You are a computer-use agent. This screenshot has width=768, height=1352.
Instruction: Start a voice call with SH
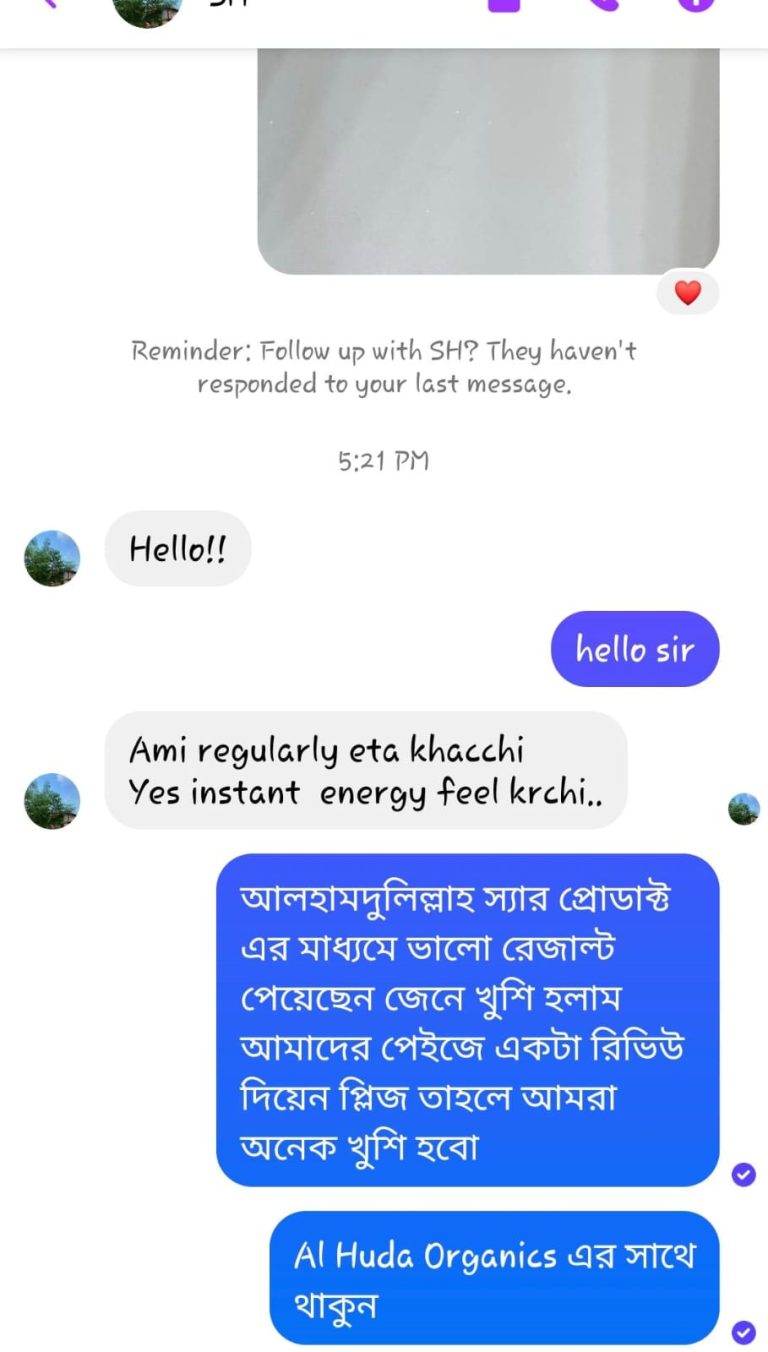tap(600, 4)
